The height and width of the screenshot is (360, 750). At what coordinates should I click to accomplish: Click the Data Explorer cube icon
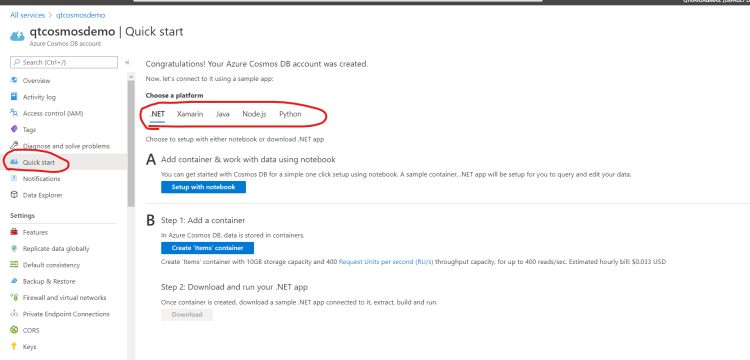(14, 195)
